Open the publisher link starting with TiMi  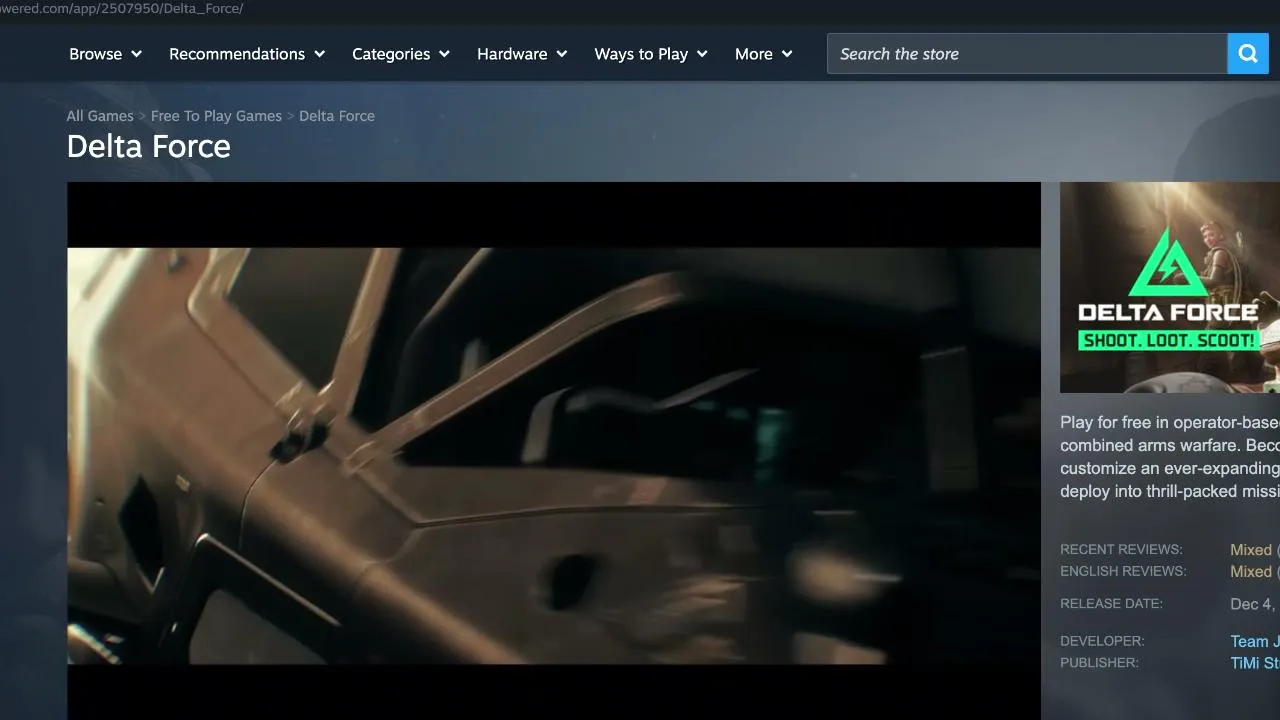1255,663
